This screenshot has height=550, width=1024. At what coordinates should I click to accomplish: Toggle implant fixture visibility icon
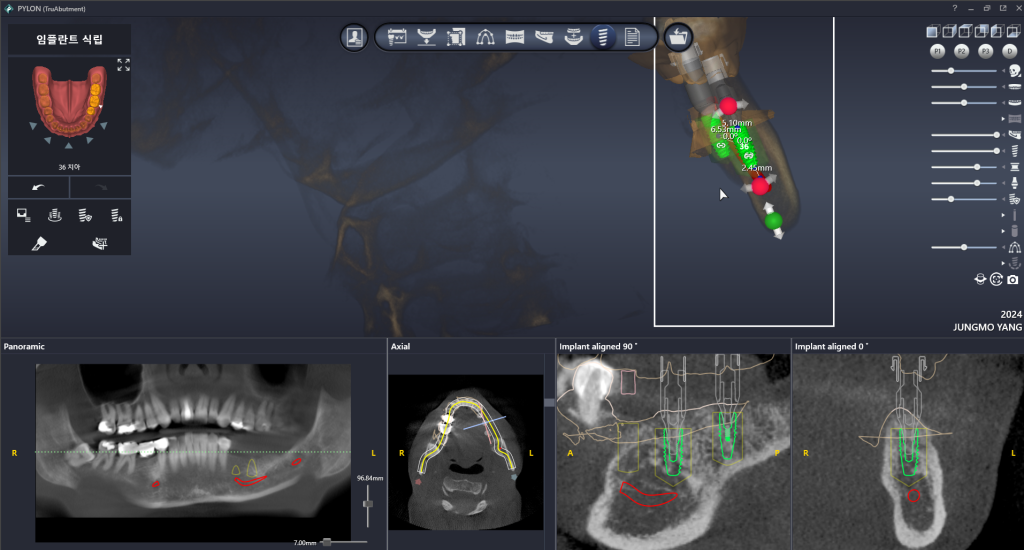coord(1015,151)
